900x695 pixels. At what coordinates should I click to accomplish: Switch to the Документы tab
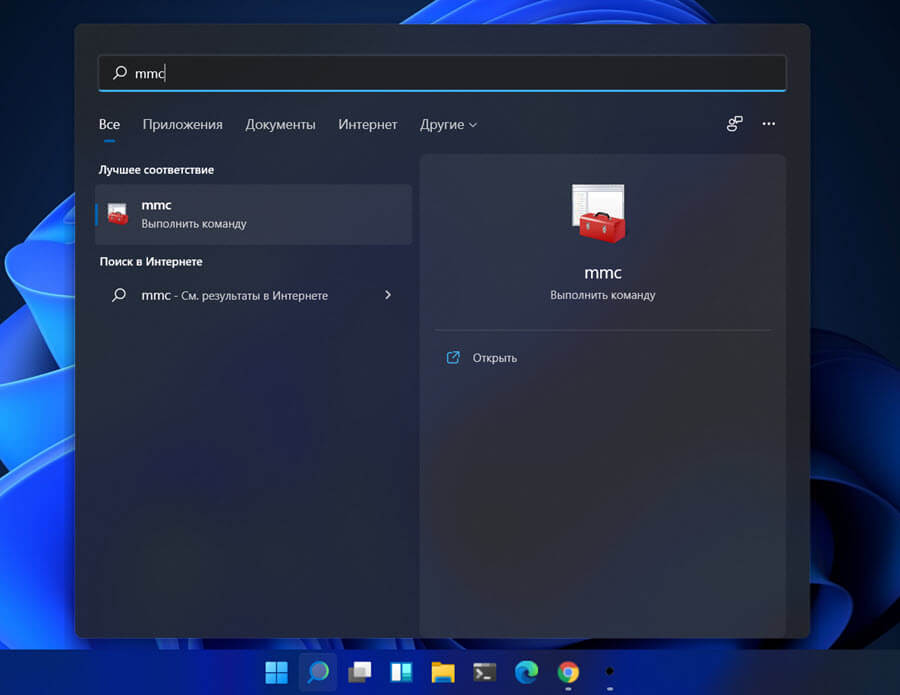point(280,125)
